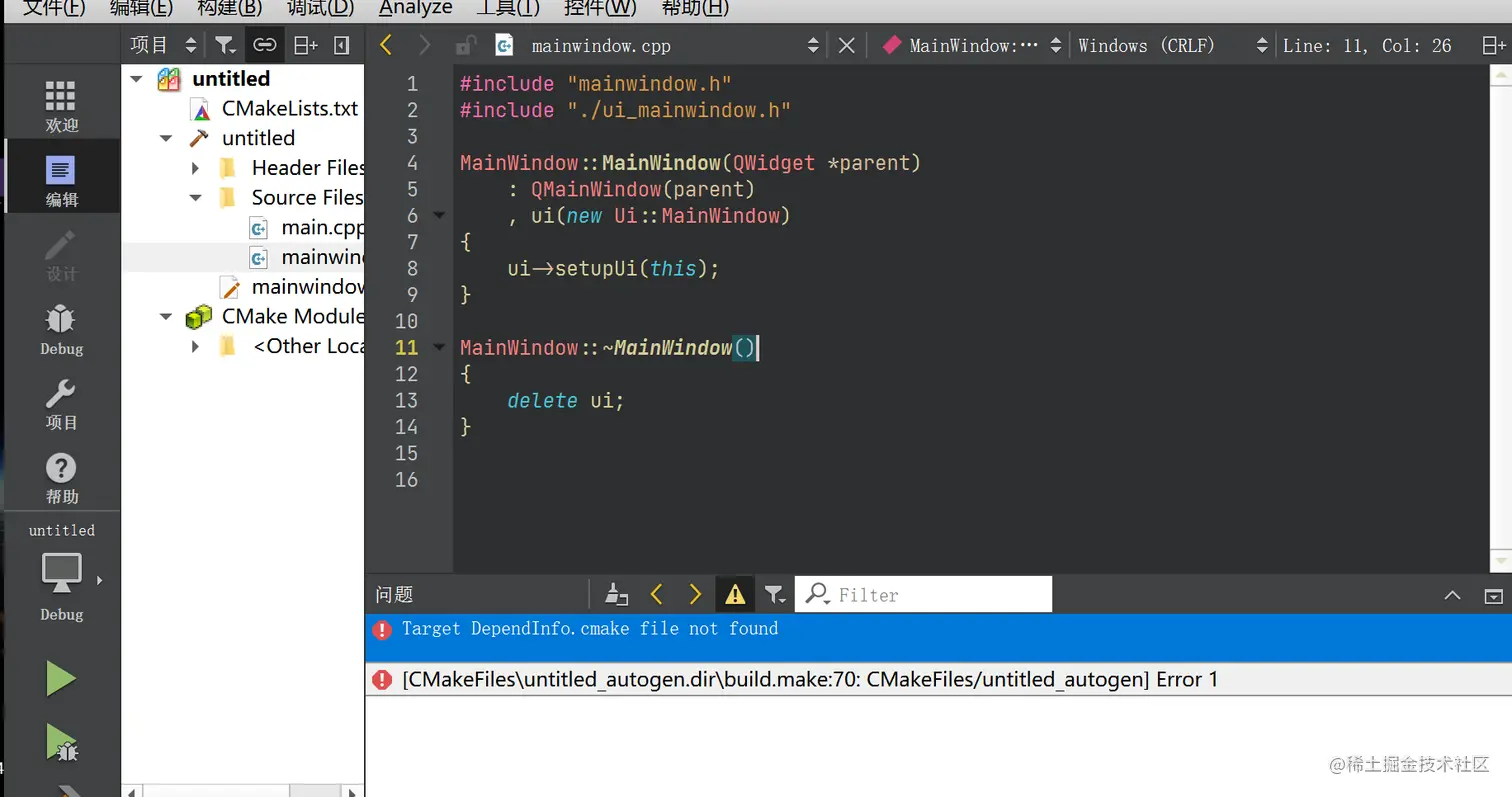Switch to 编辑 edit mode
1512x797 pixels.
click(61, 180)
